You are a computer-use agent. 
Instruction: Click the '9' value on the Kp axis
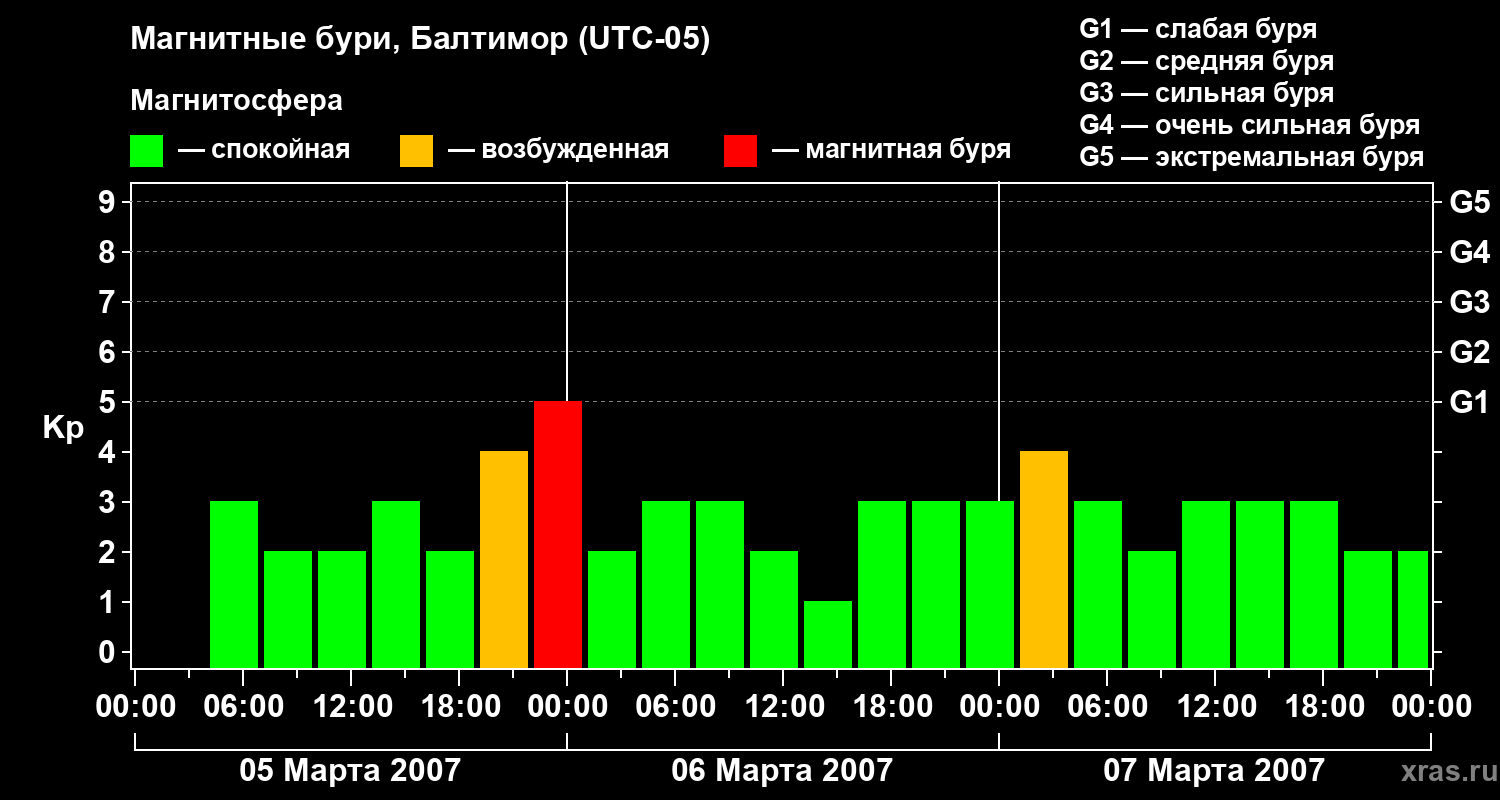click(109, 202)
